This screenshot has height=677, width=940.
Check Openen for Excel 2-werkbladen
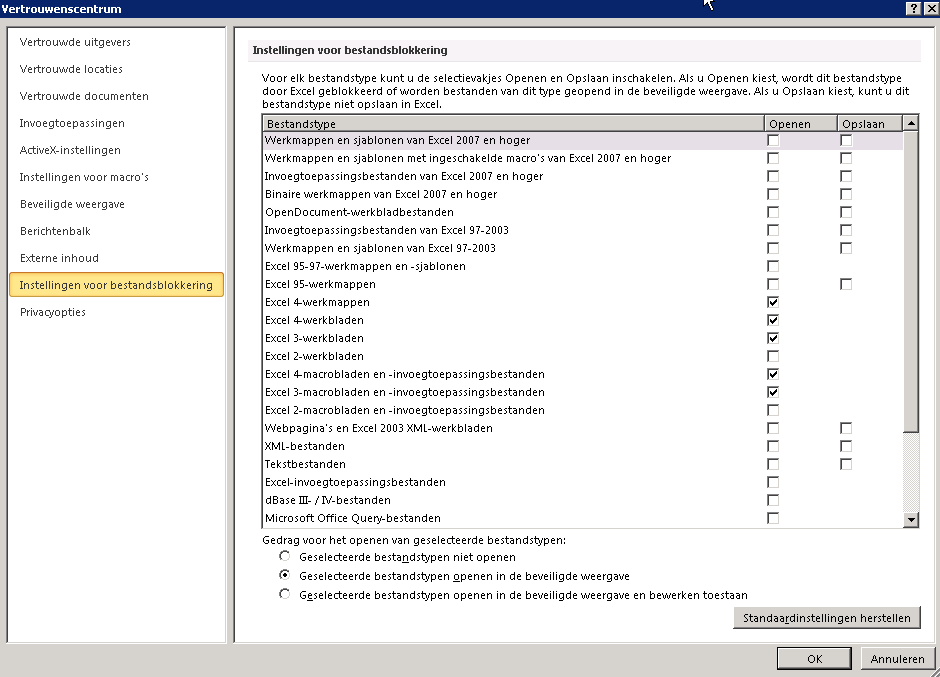pos(773,356)
